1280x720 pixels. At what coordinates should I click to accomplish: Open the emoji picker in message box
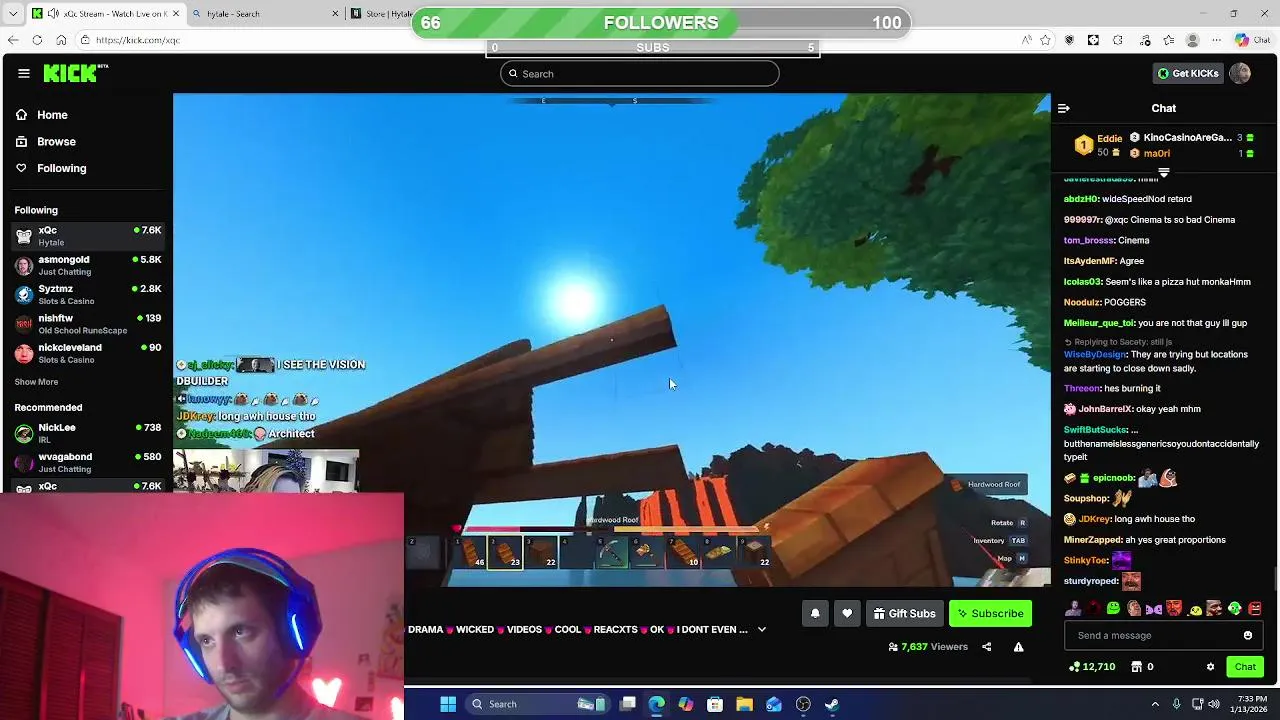pos(1247,635)
